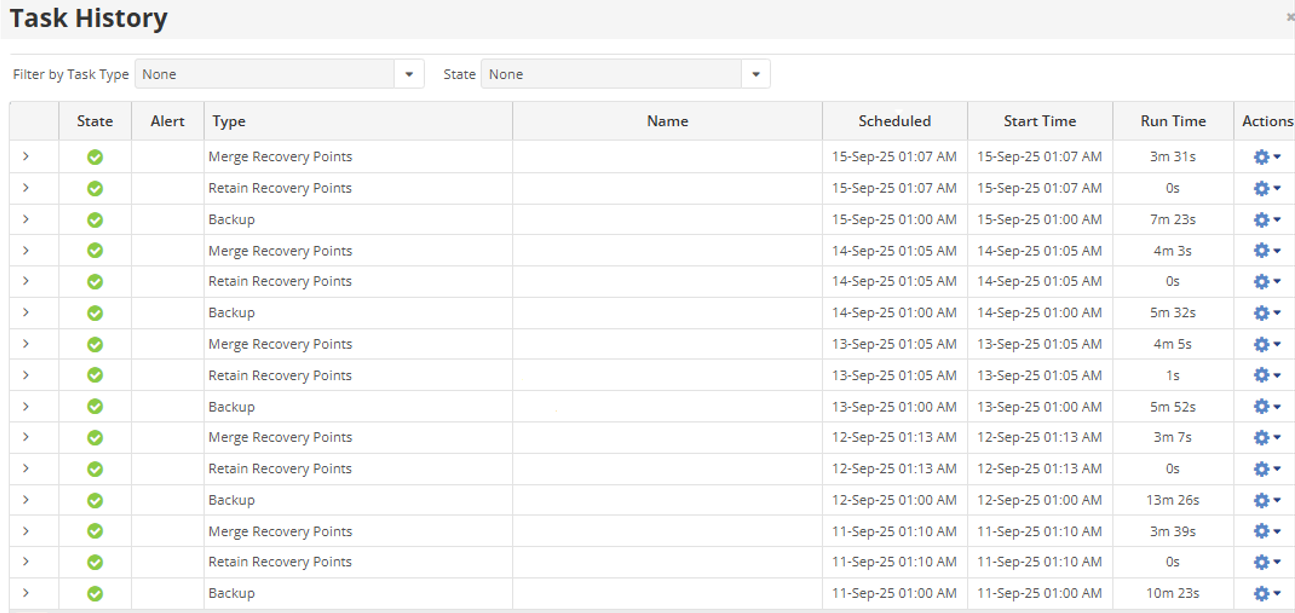Click the run time cell "4m 5s"
This screenshot has height=613, width=1295.
[1173, 344]
